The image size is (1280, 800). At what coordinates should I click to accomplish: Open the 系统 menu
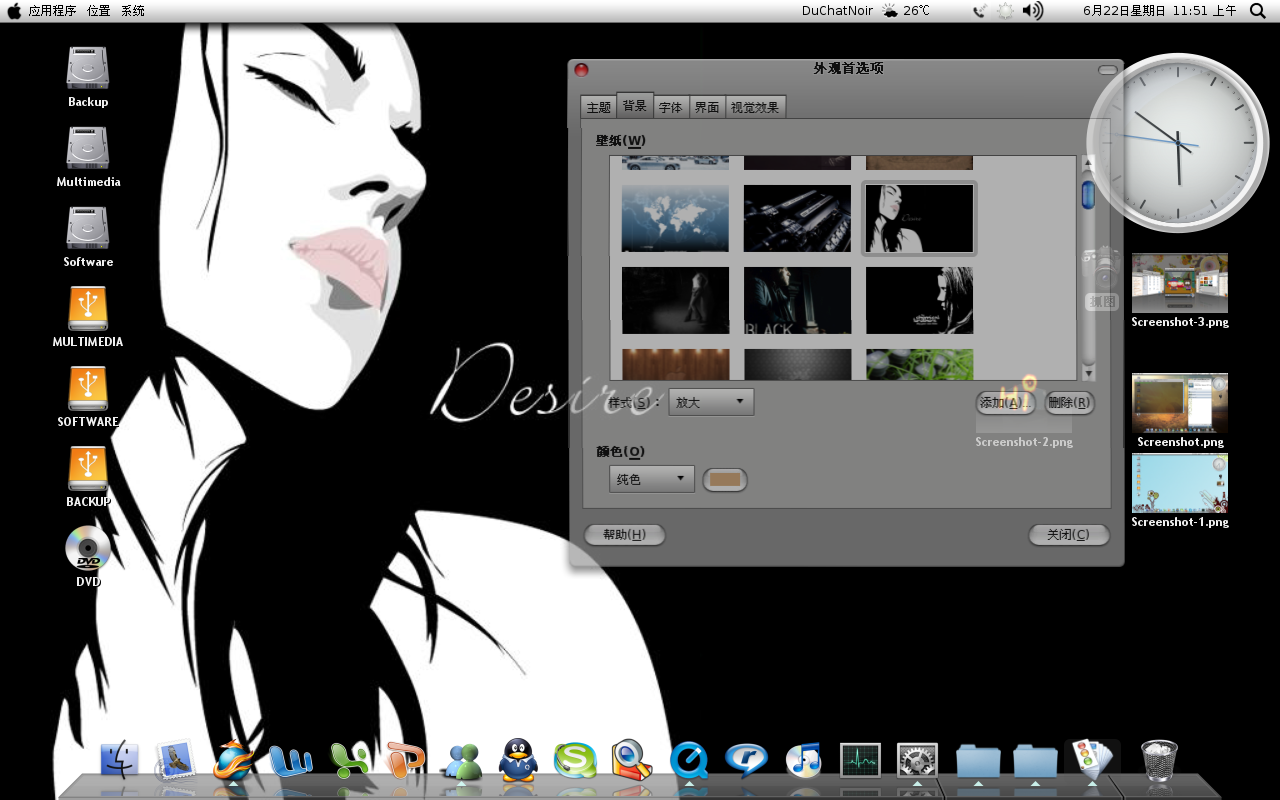pyautogui.click(x=133, y=11)
